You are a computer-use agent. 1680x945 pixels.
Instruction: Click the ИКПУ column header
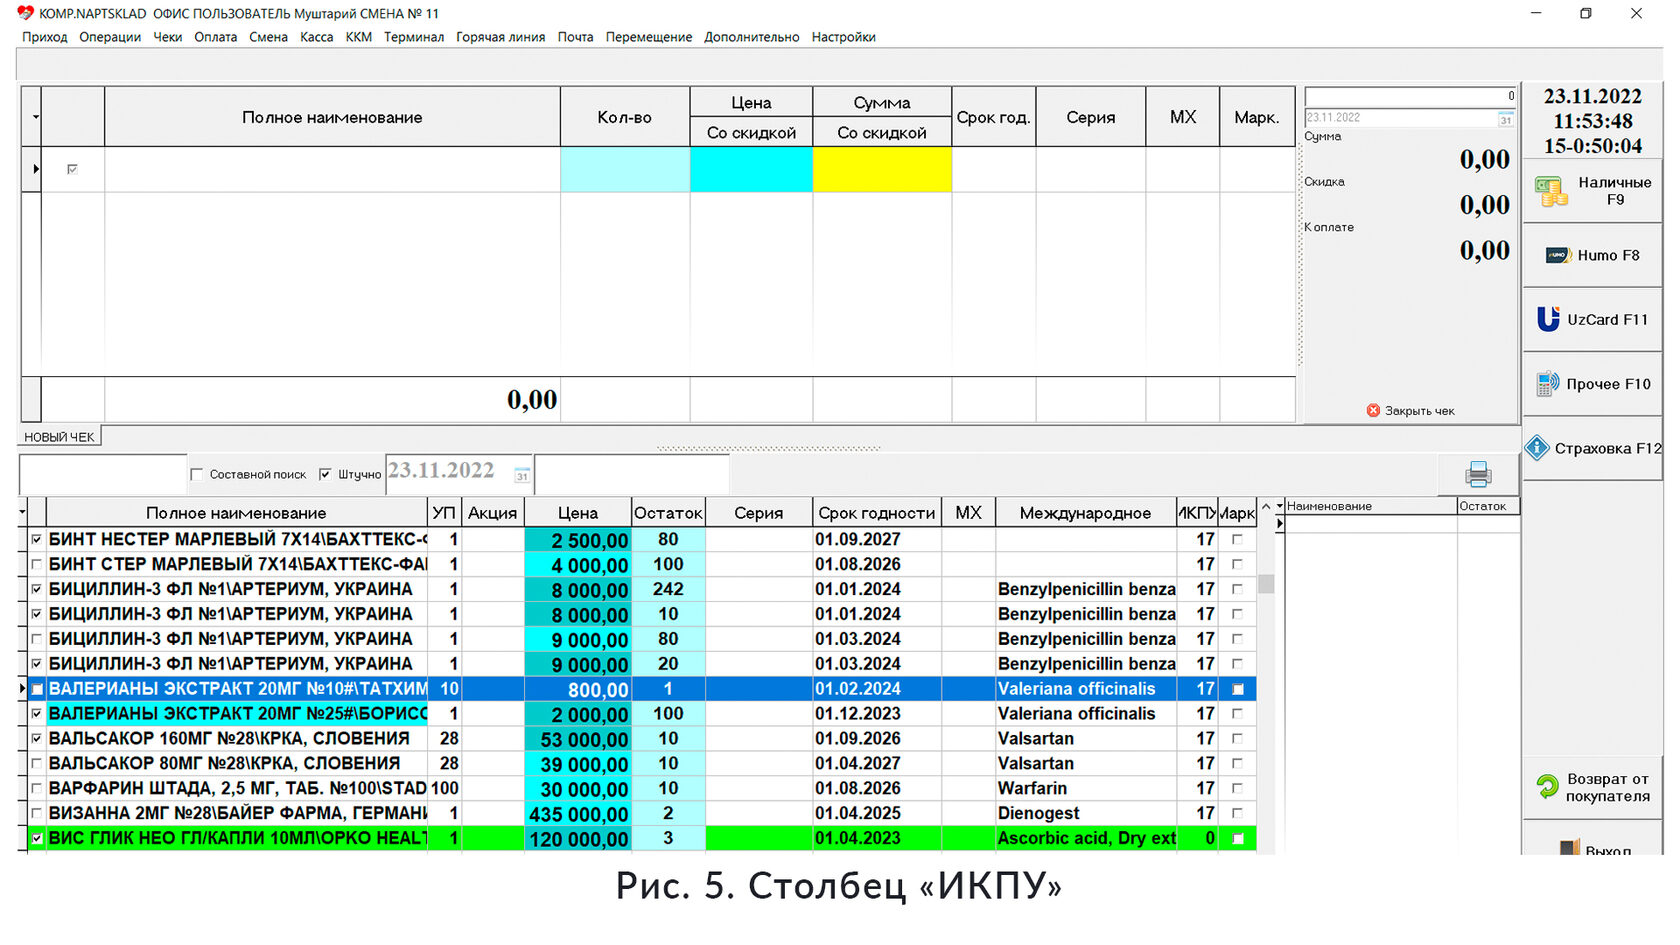tap(1196, 512)
